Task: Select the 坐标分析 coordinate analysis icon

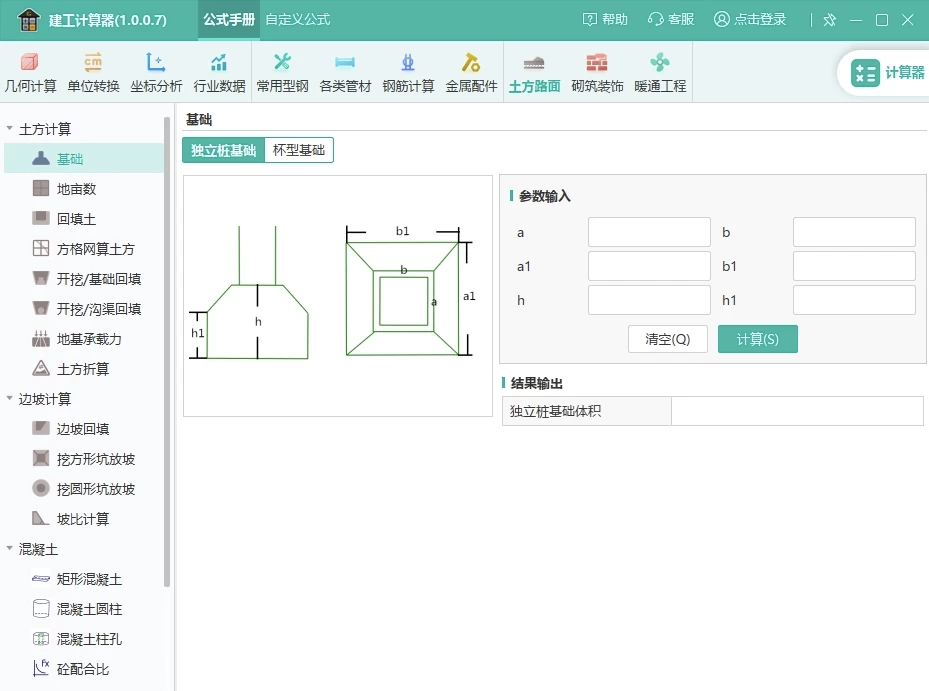Action: [x=156, y=72]
